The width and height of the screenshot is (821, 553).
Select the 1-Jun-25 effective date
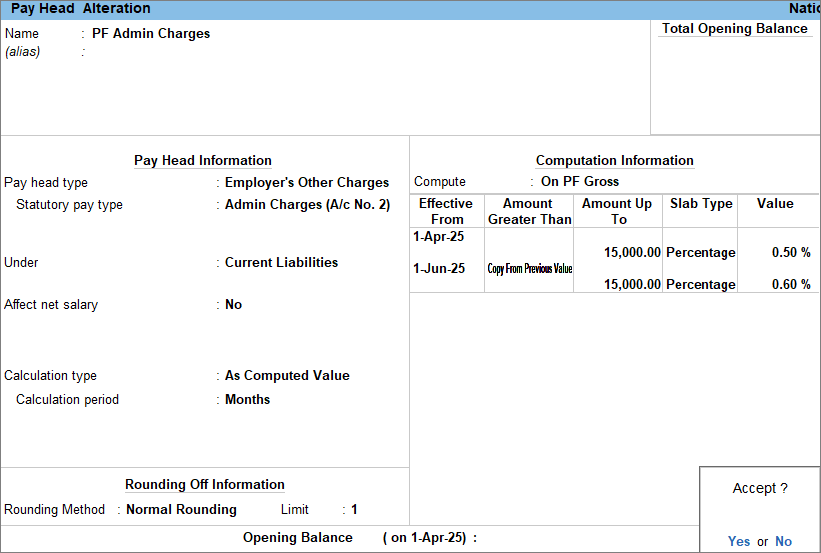[438, 268]
